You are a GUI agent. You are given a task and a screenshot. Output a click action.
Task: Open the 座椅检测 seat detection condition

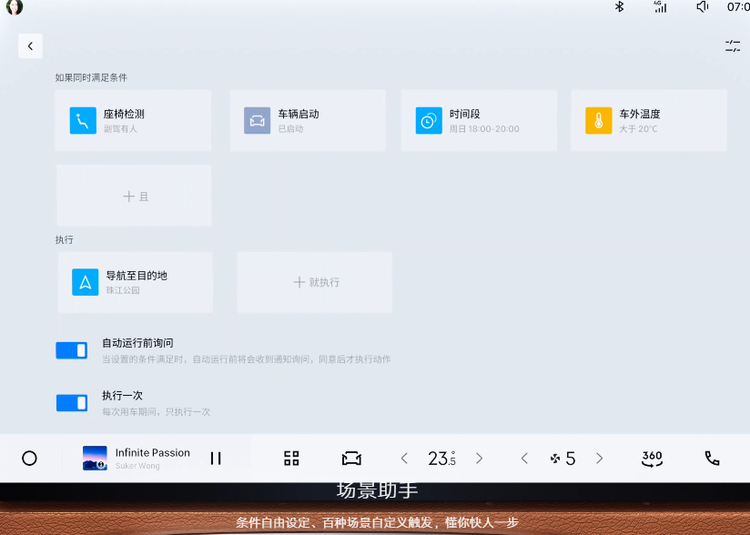(x=133, y=121)
